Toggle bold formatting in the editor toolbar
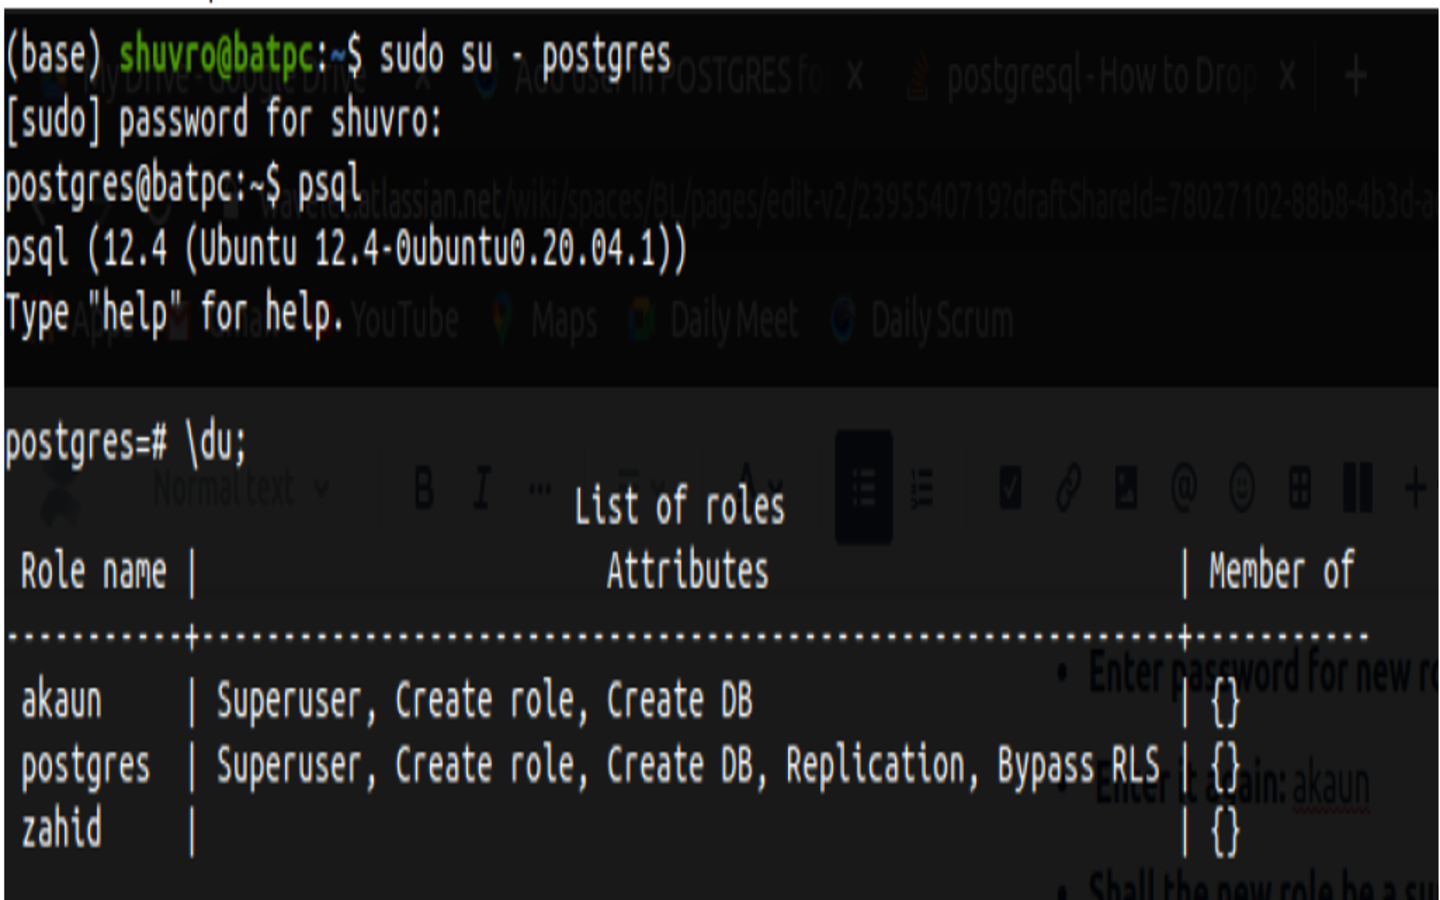Viewport: 1440px width, 900px height. 424,489
